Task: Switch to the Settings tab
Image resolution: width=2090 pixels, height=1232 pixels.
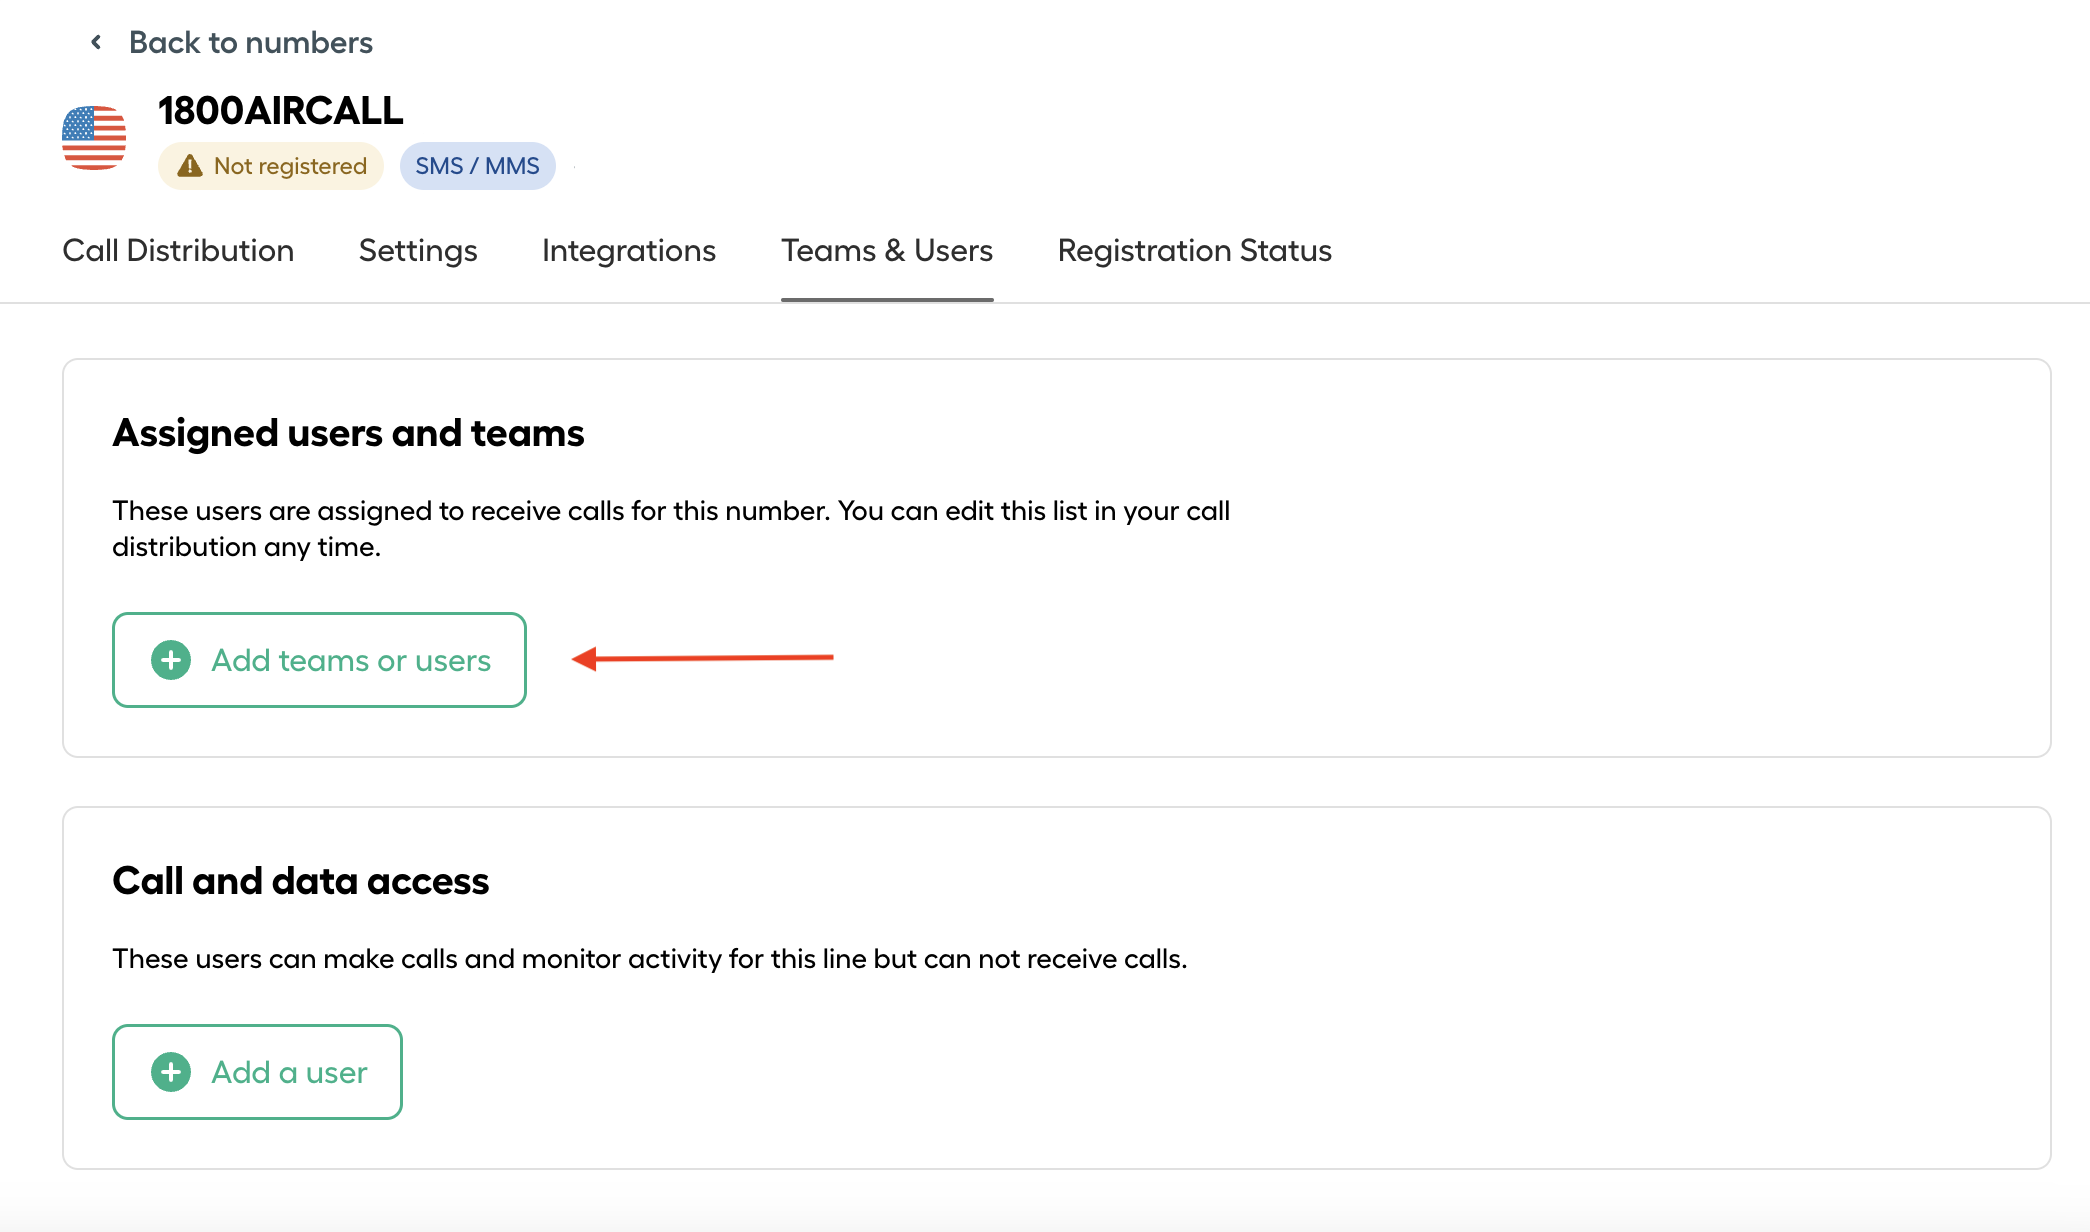Action: click(418, 250)
